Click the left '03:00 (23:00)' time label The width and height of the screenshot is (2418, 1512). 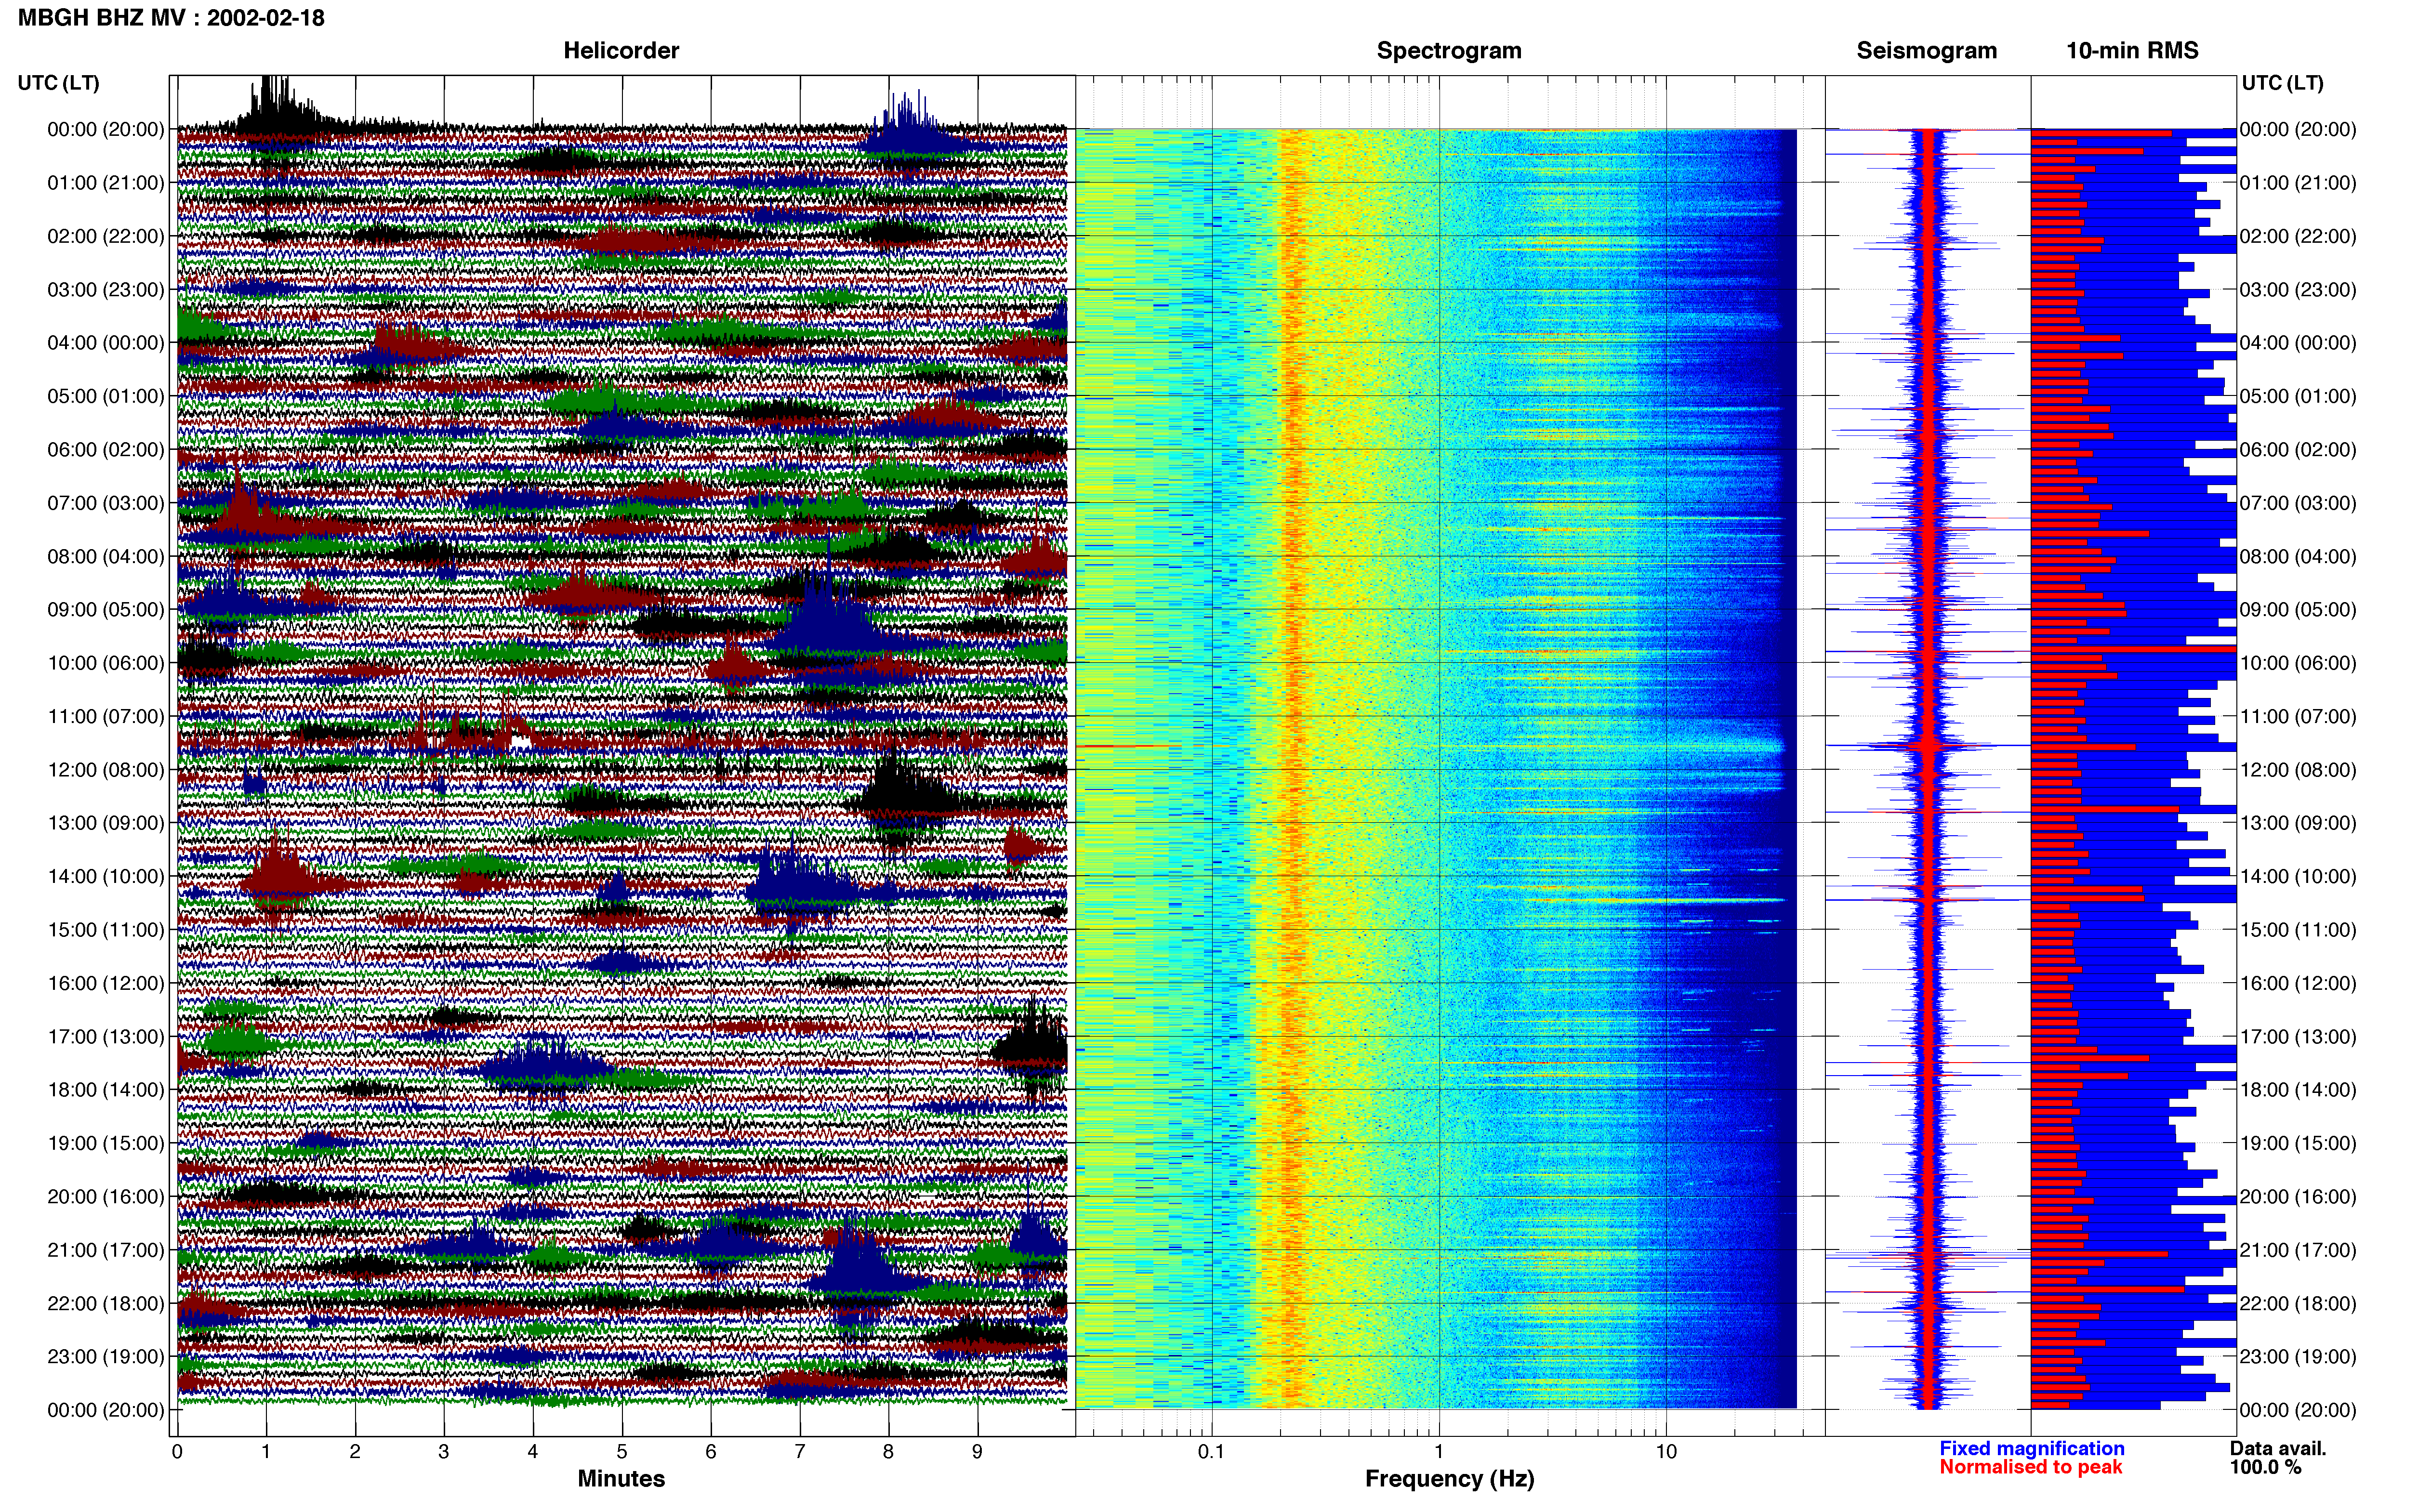[105, 289]
